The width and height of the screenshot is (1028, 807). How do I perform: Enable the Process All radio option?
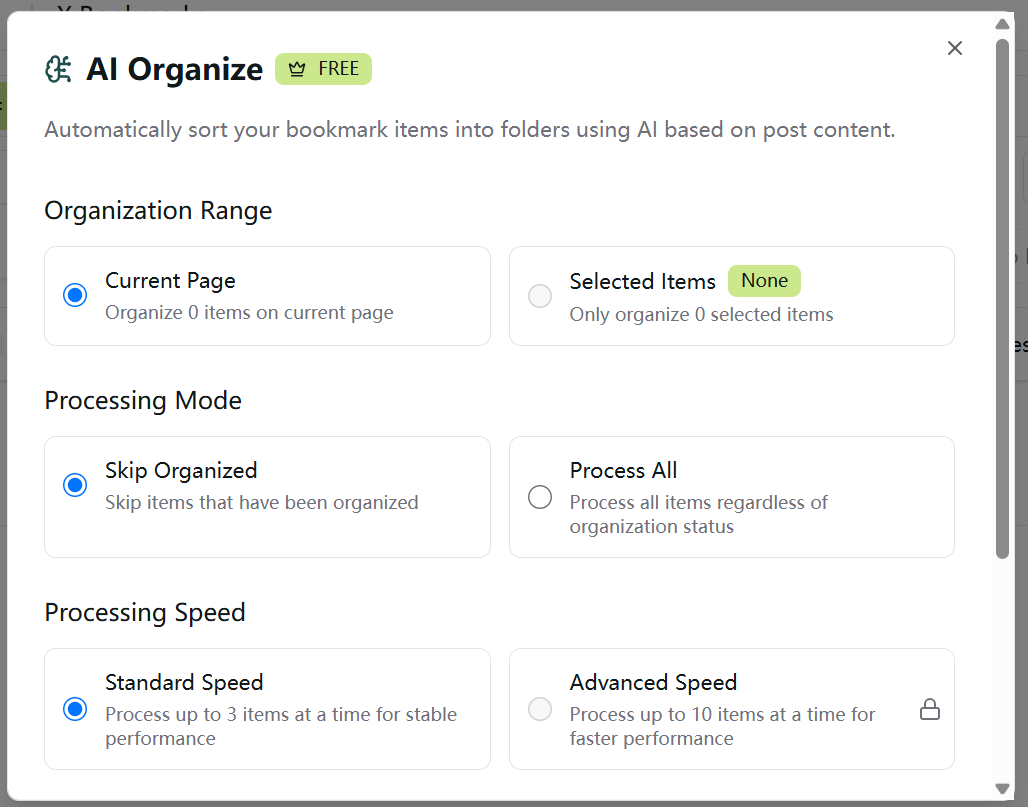pyautogui.click(x=540, y=497)
